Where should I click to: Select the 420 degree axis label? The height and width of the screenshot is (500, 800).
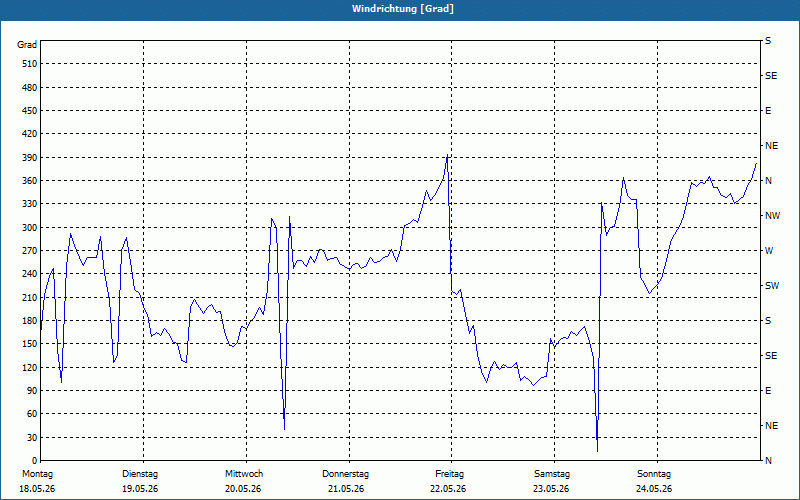coord(30,134)
